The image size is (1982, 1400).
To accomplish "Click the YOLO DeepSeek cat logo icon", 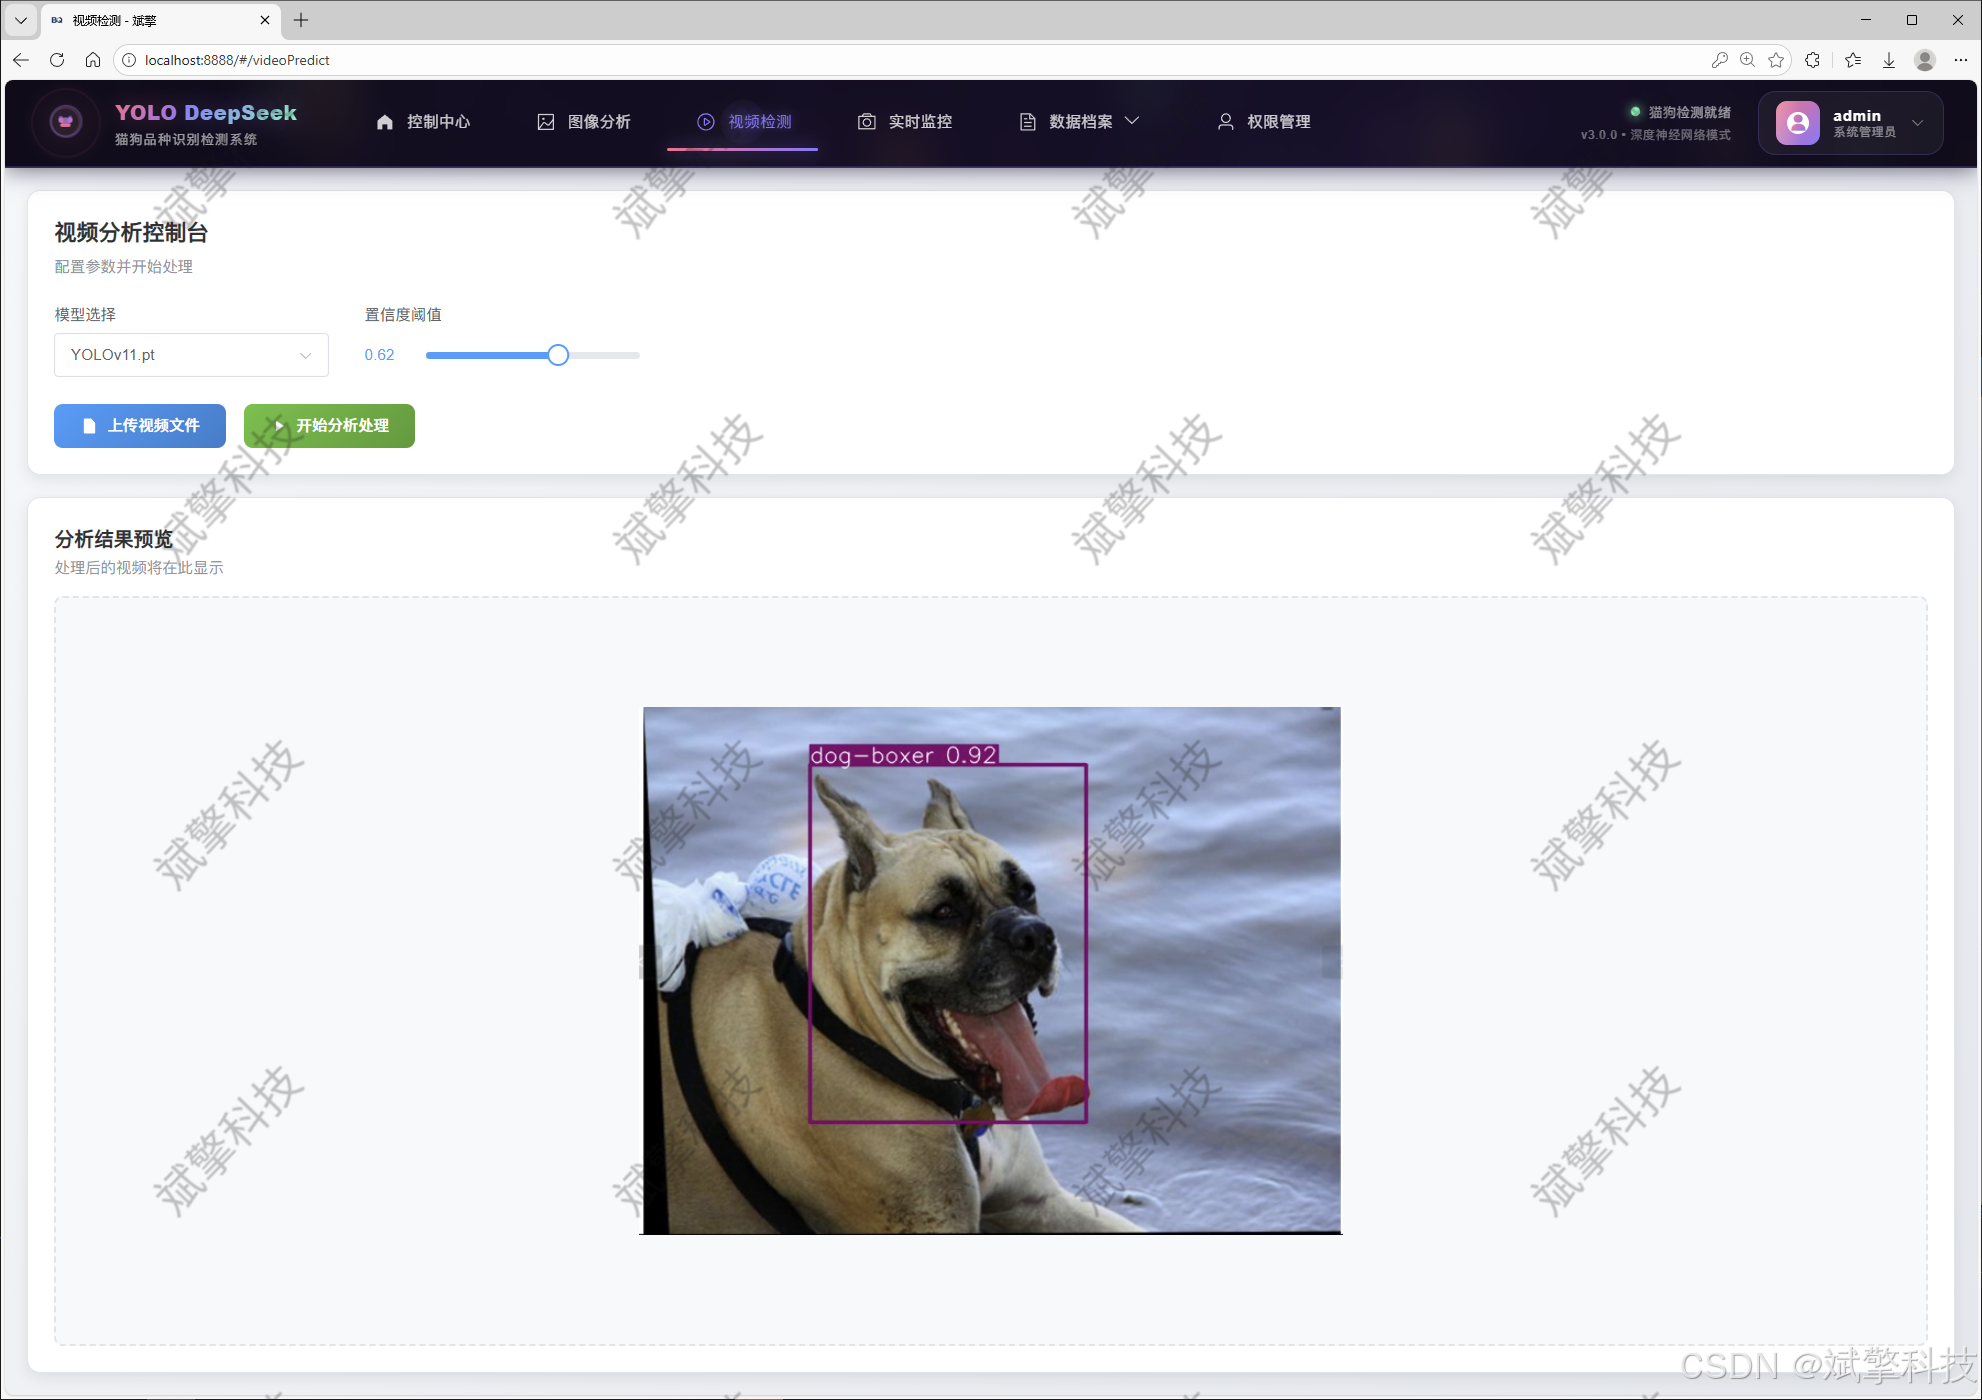I will [66, 122].
